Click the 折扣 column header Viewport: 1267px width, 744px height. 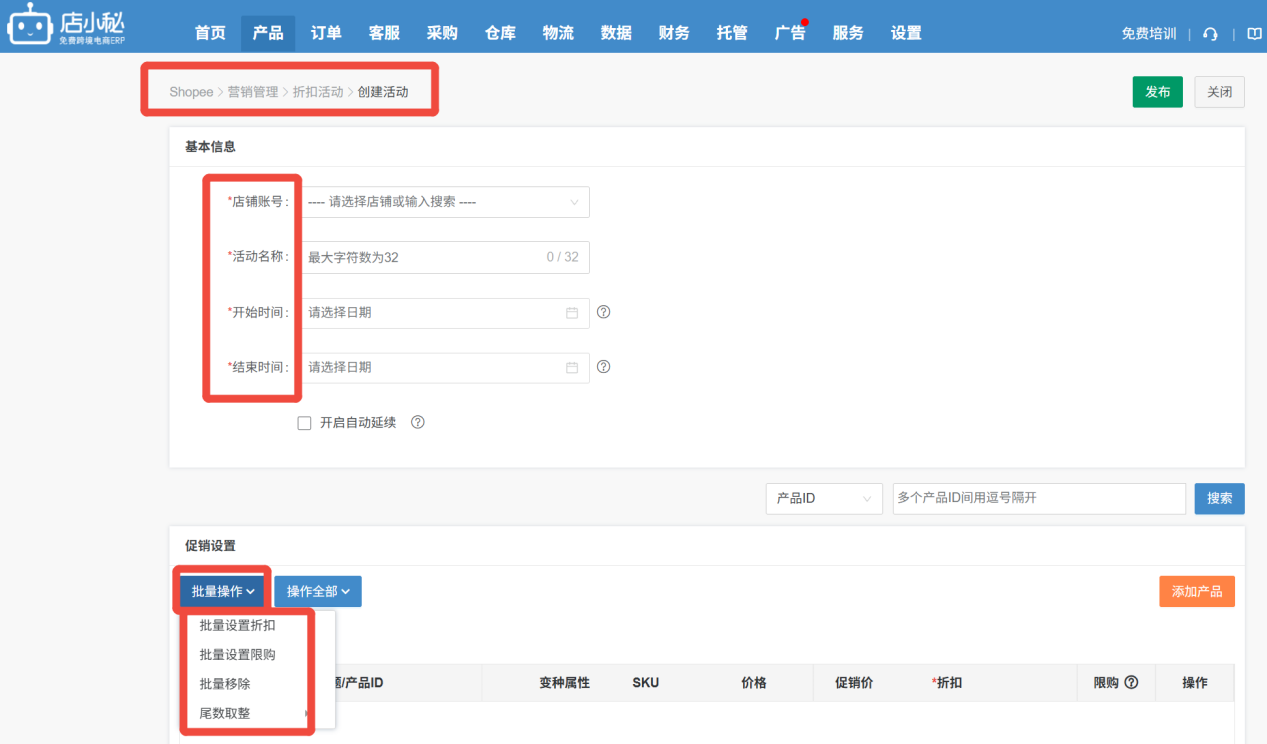point(948,683)
